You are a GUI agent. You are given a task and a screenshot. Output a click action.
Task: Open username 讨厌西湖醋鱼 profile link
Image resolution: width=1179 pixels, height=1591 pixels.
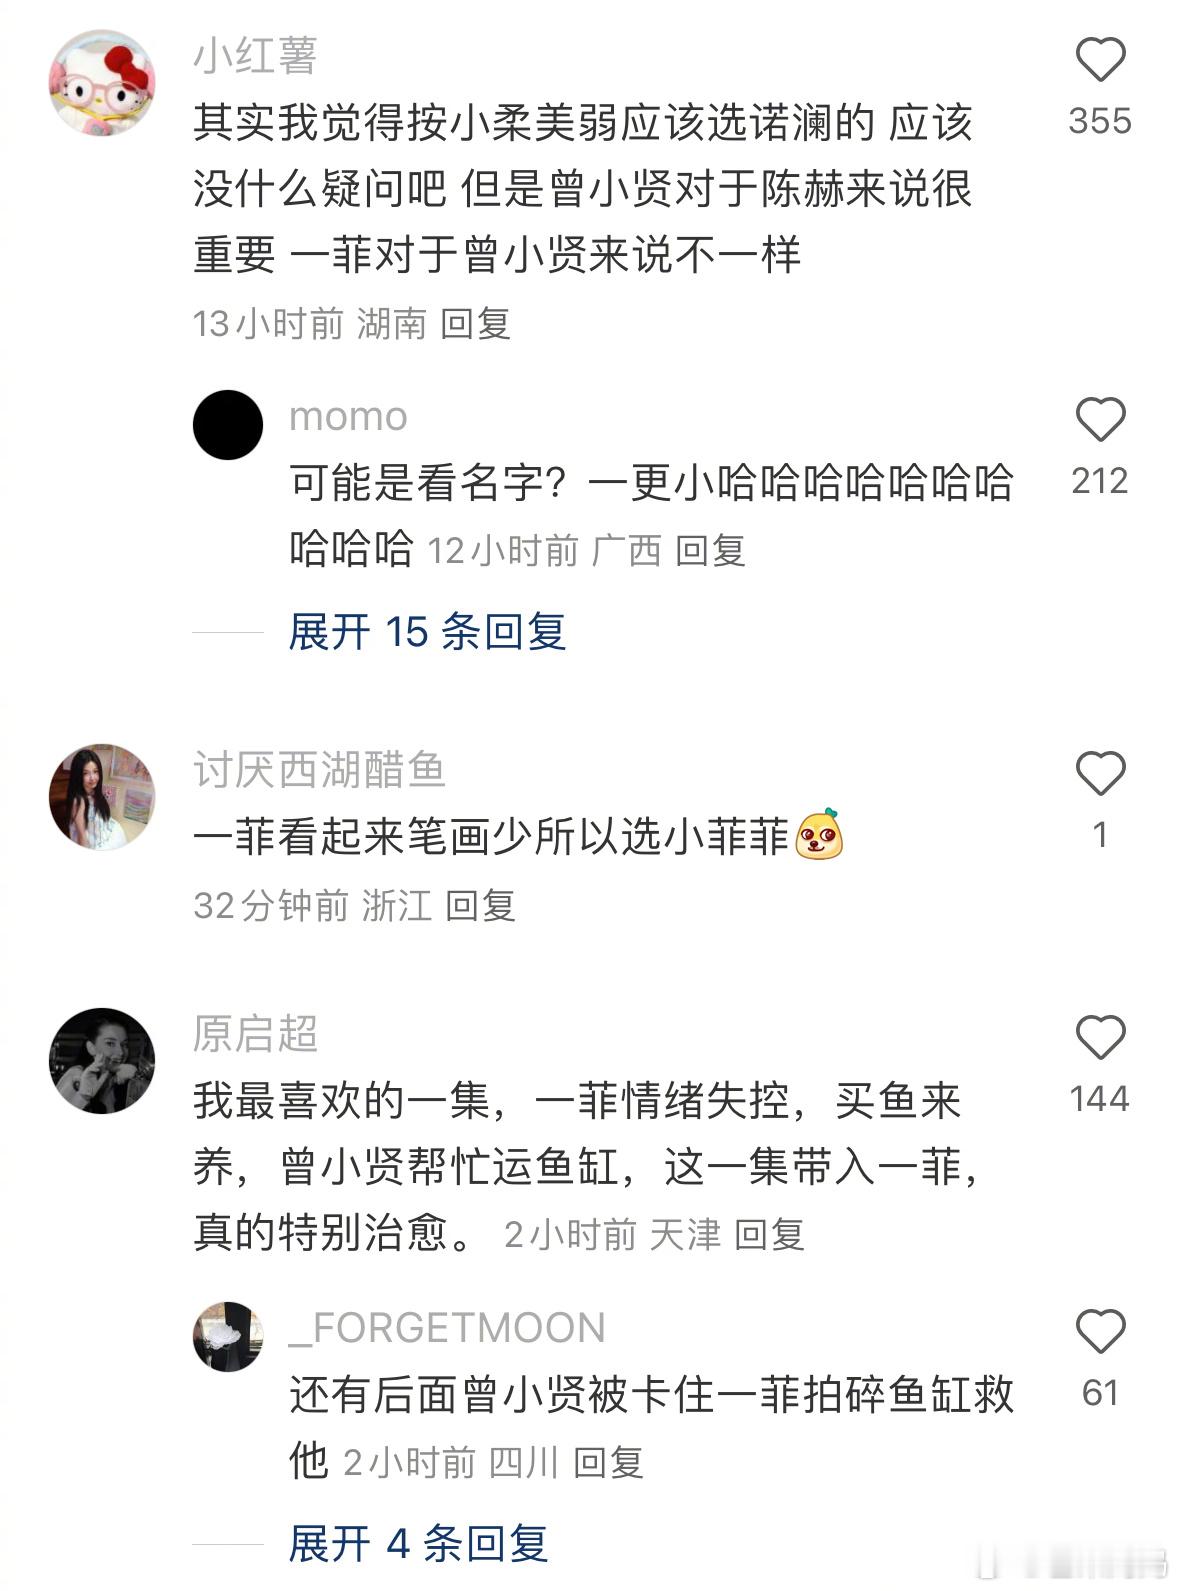tap(319, 770)
